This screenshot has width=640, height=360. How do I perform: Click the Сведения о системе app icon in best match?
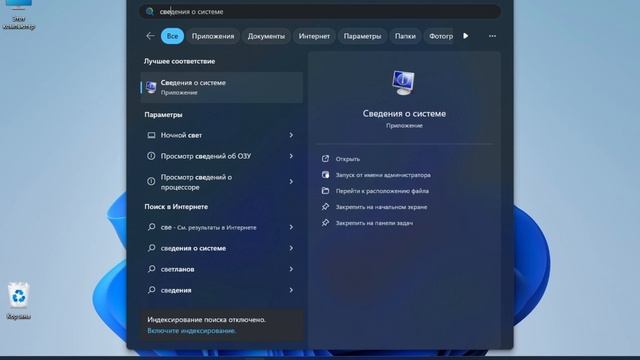[x=151, y=87]
